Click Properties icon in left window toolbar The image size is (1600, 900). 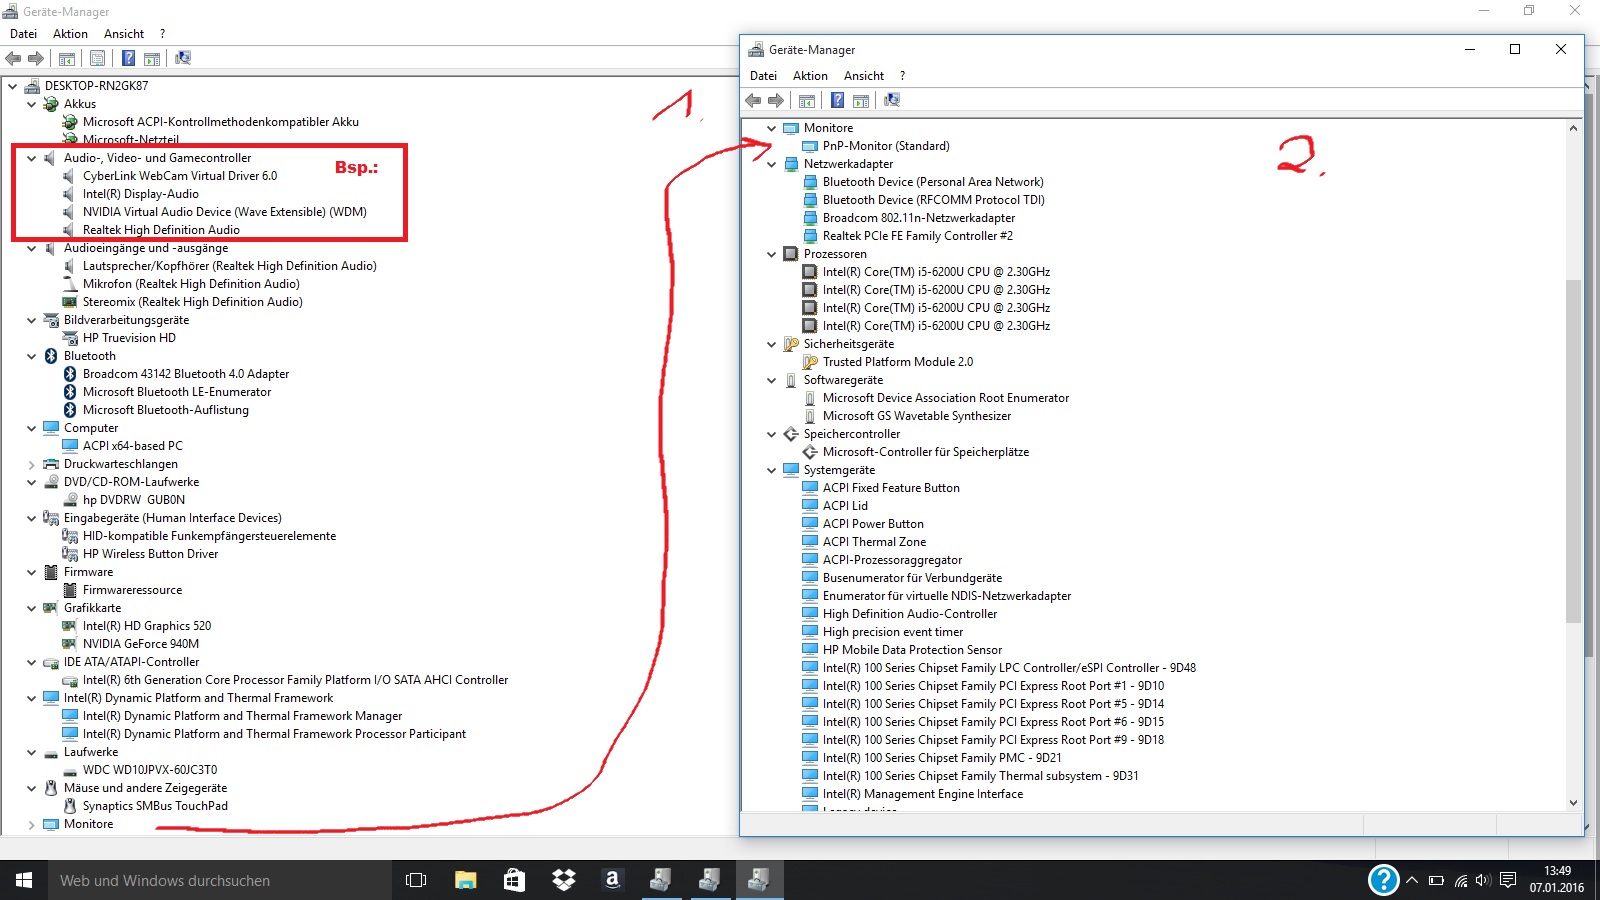tap(97, 58)
